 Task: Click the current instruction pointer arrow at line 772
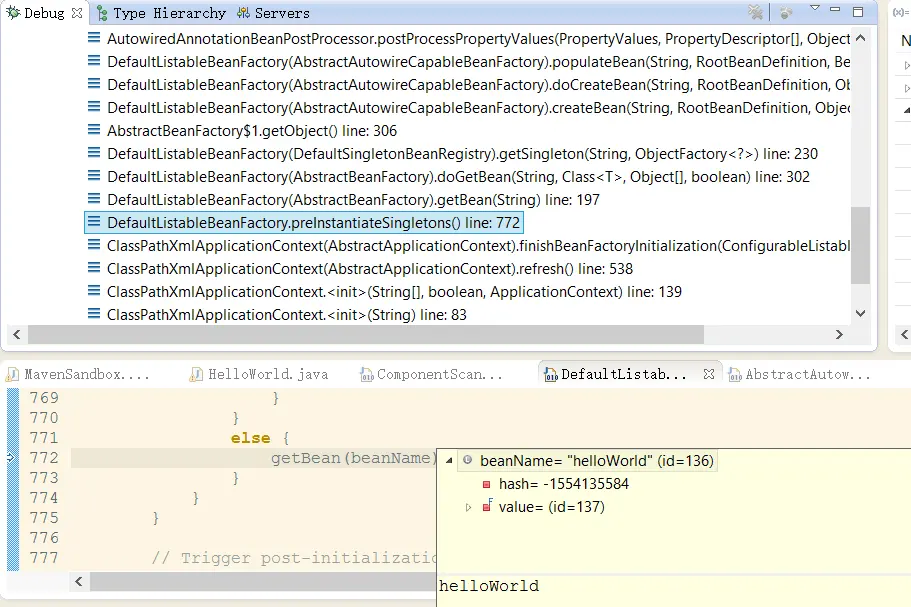pos(10,458)
